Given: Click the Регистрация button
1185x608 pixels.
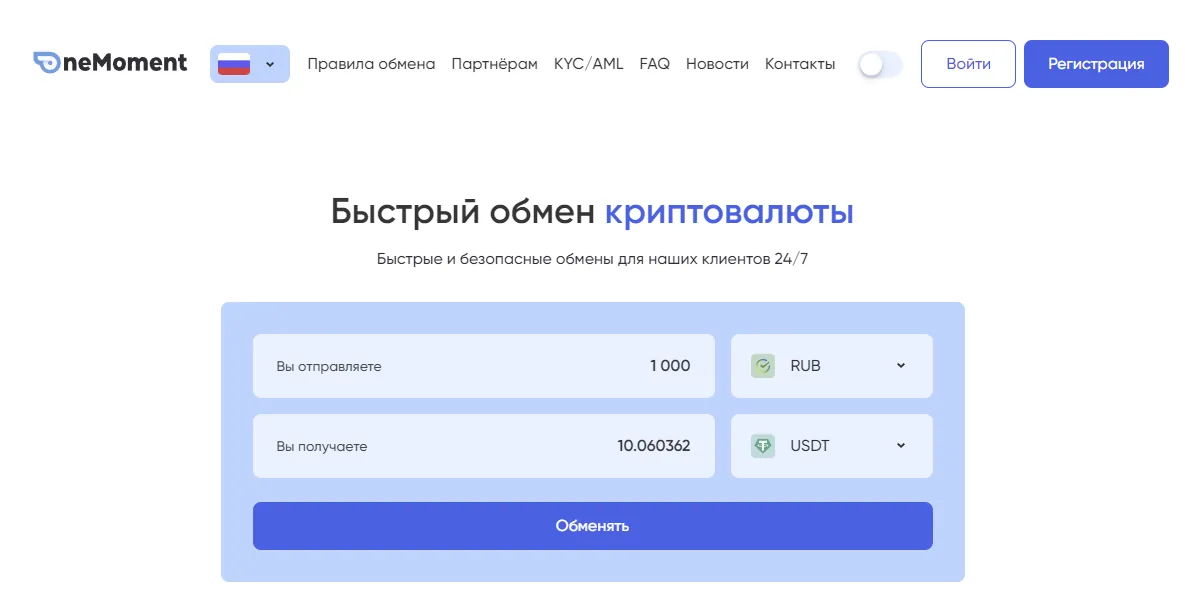Looking at the screenshot, I should pos(1095,64).
